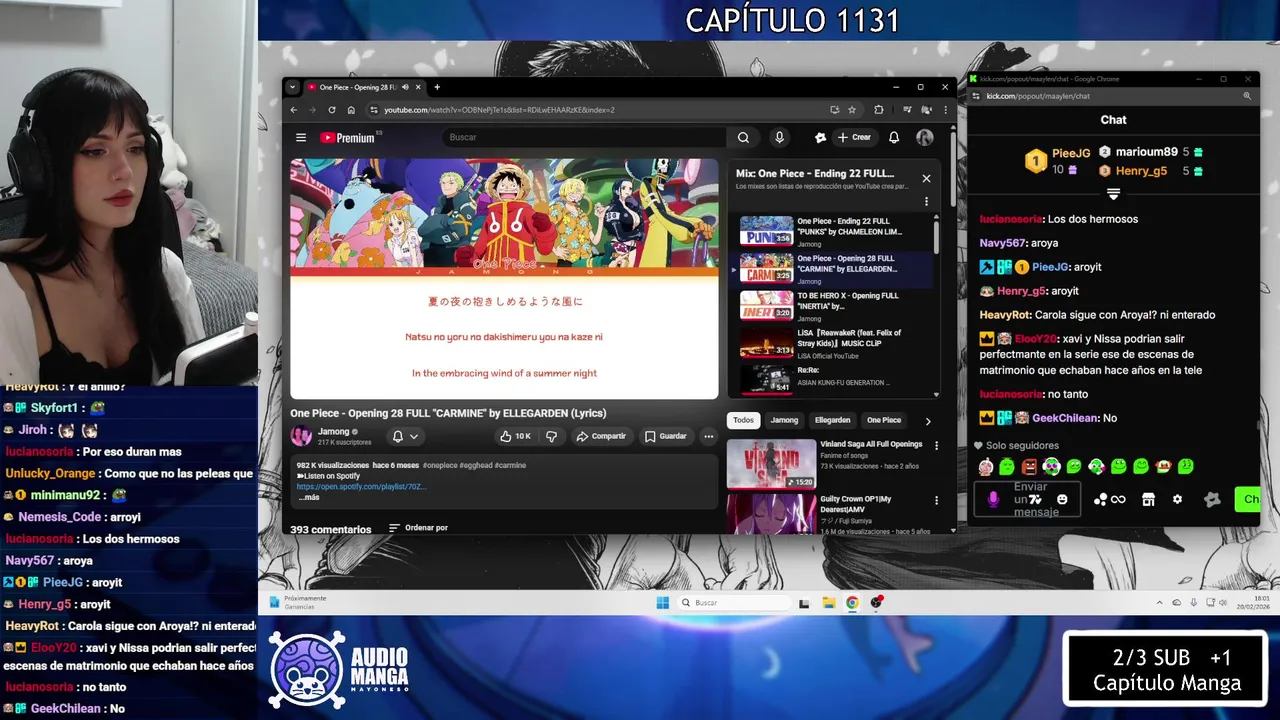1280x720 pixels.
Task: Click the YouTube Buscar search field
Action: 585,138
